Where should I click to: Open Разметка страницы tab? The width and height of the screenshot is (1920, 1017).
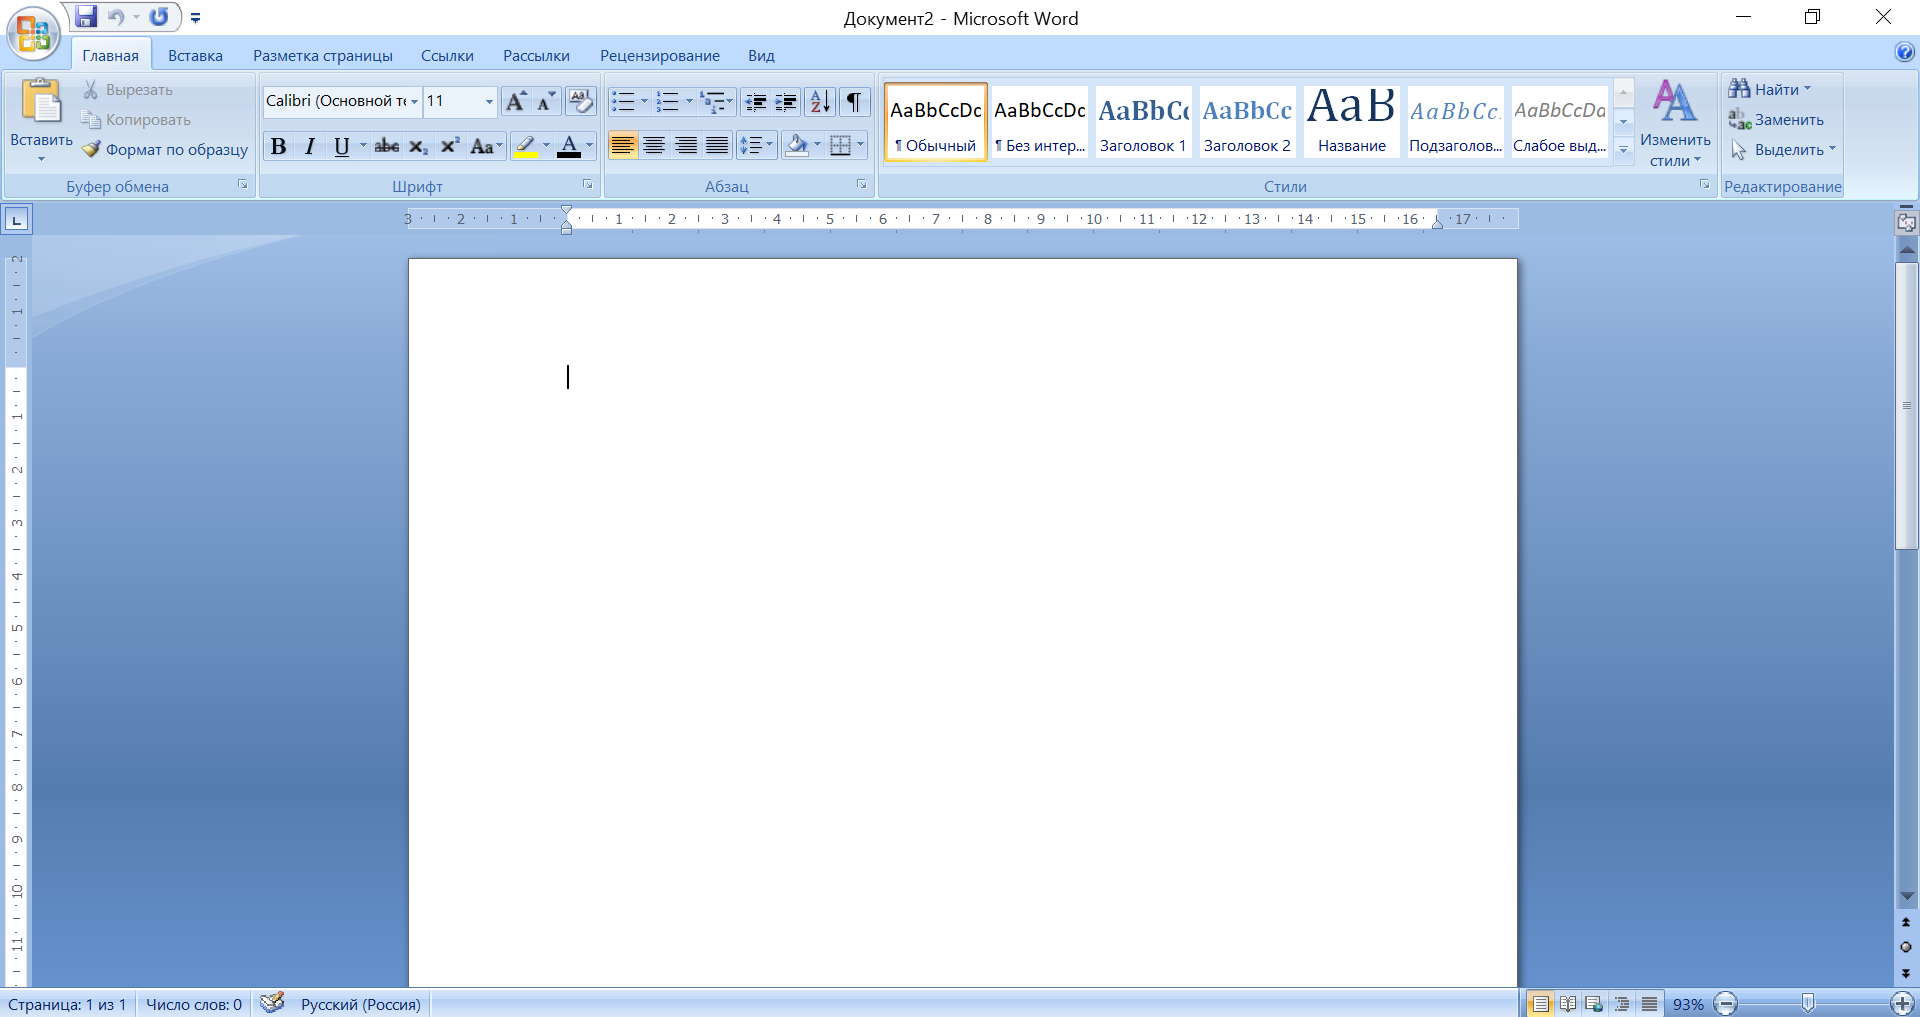click(323, 56)
